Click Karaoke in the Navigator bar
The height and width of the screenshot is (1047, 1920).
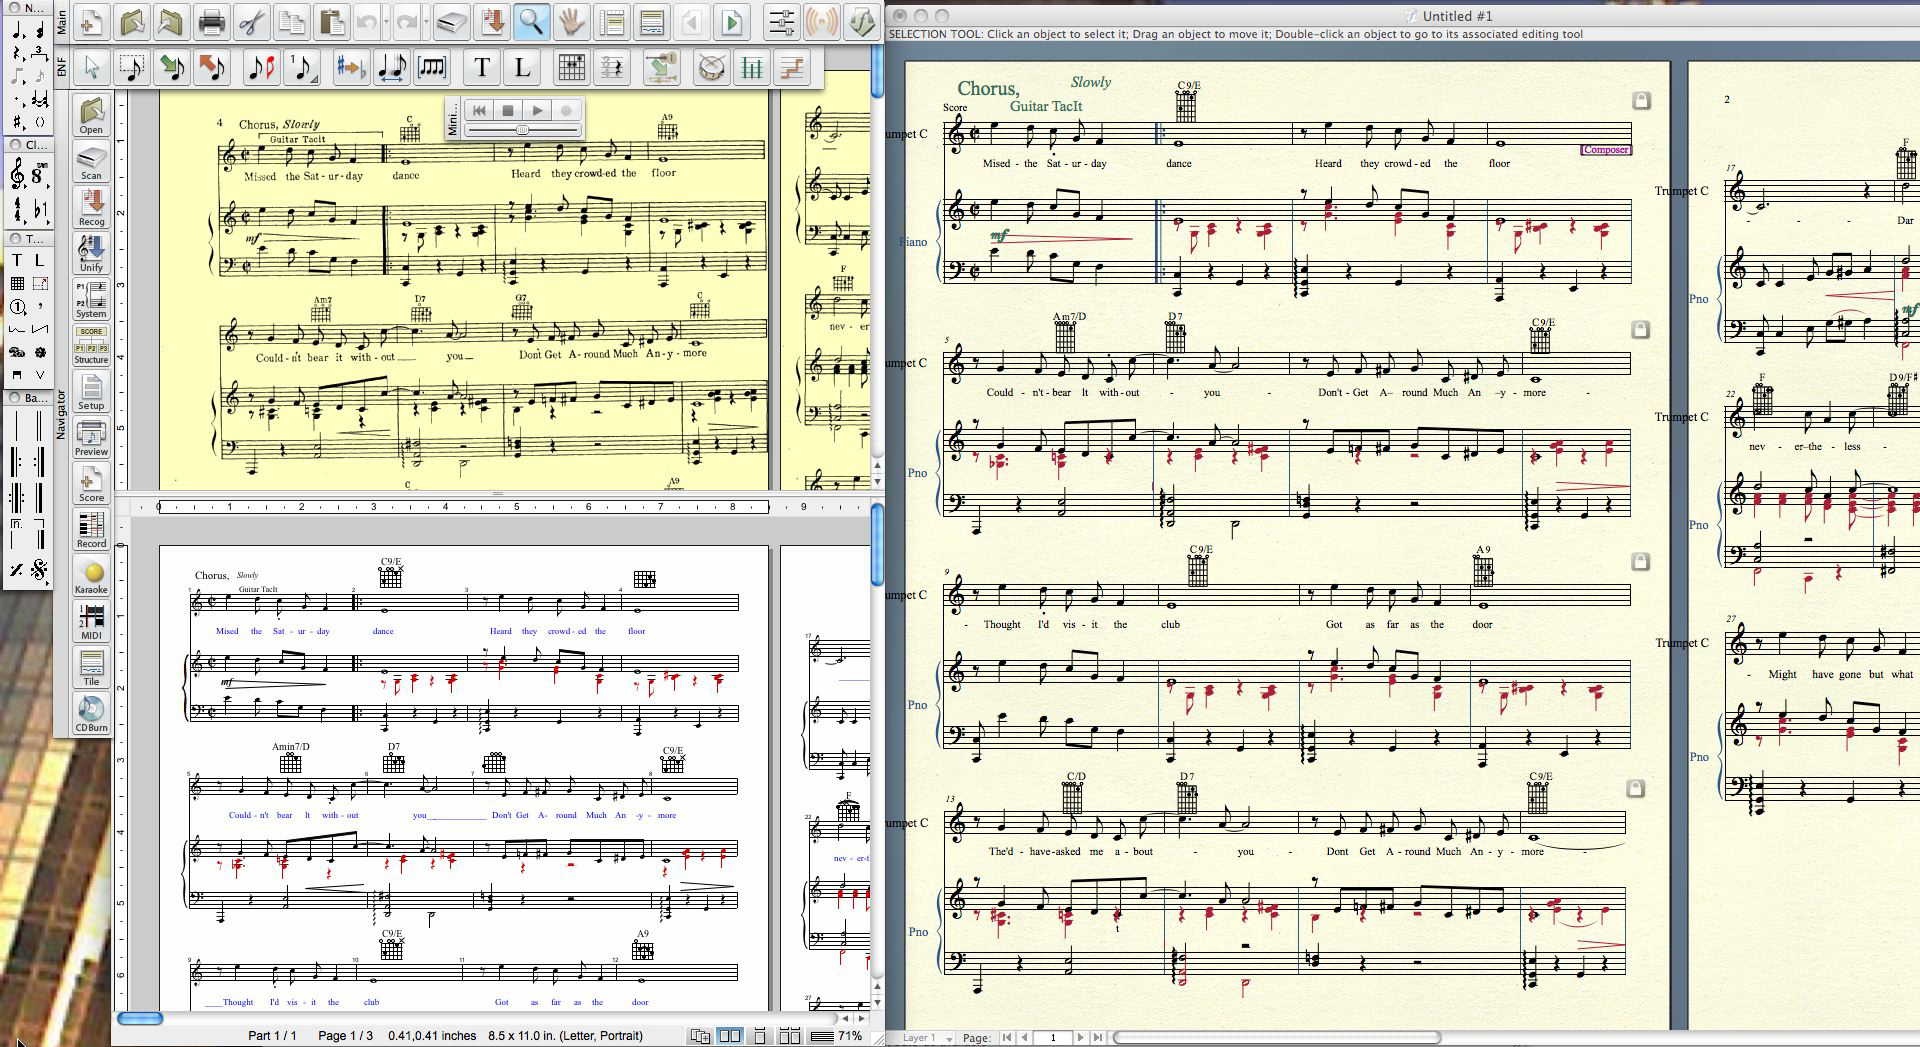click(x=91, y=577)
